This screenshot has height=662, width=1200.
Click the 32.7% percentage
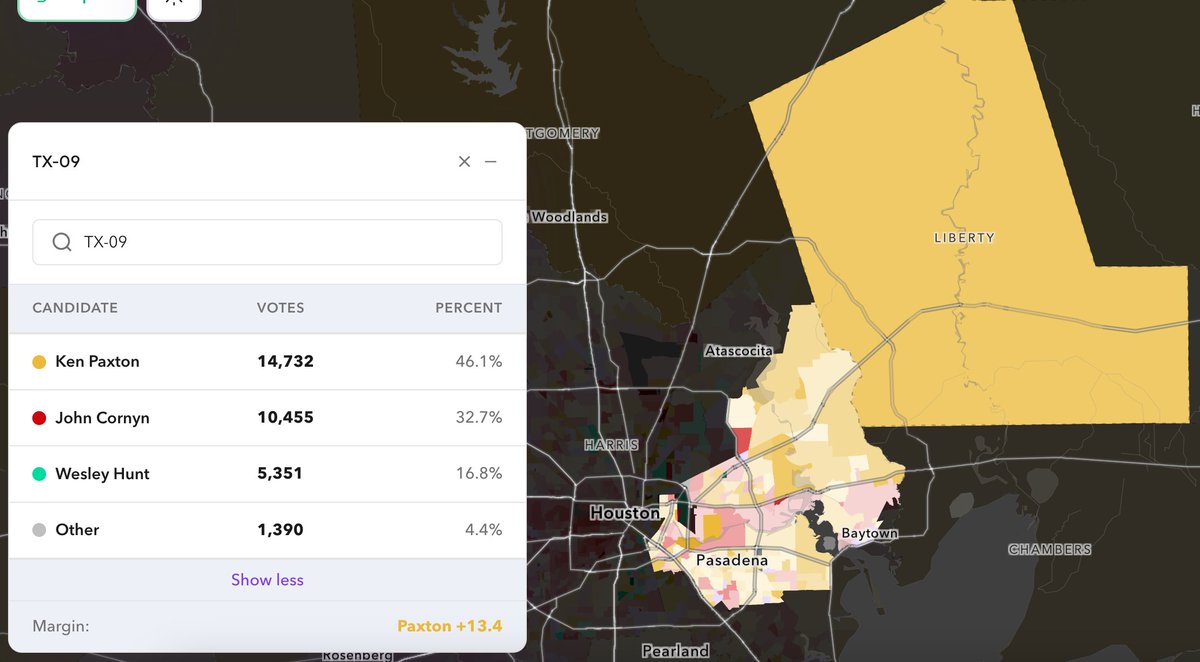tap(479, 418)
